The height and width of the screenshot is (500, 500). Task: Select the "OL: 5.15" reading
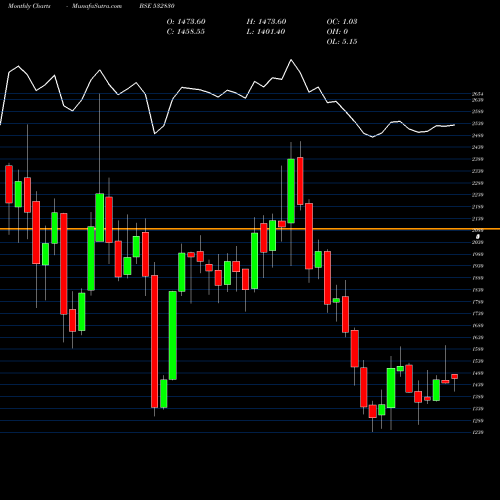point(342,42)
